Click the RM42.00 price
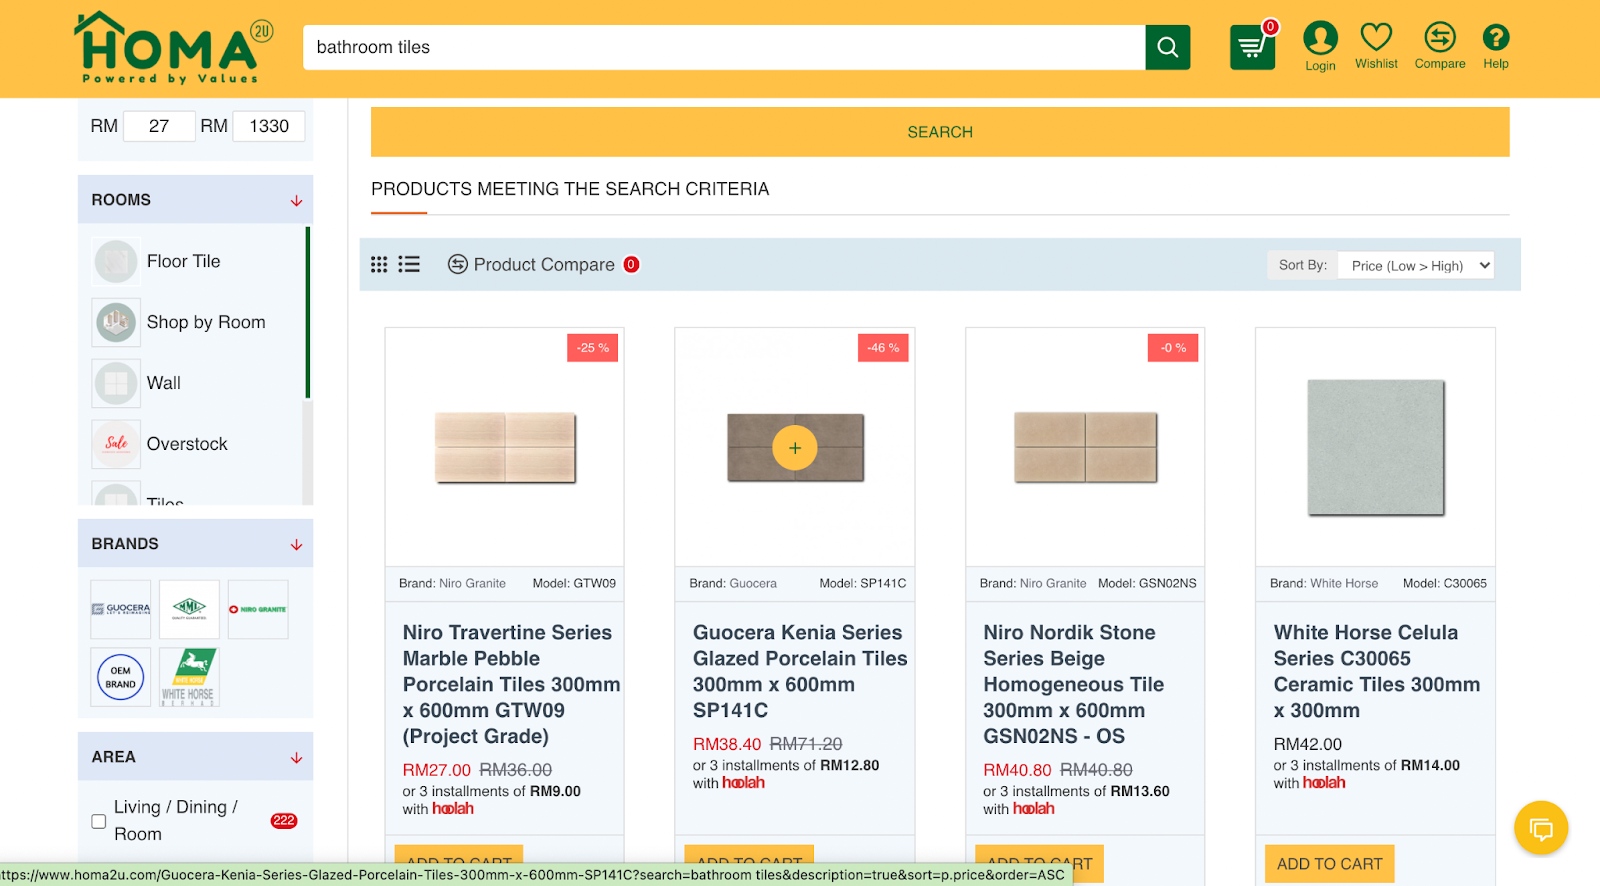The image size is (1600, 886). click(x=1308, y=744)
